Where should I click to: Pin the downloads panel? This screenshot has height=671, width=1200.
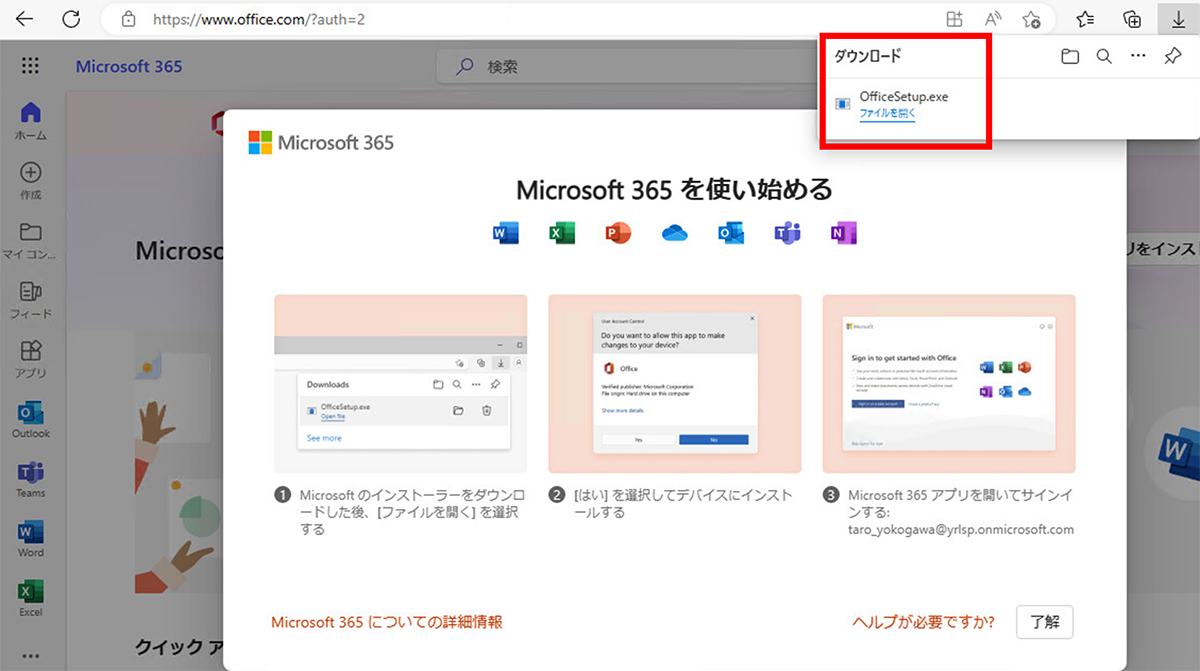(x=1173, y=57)
